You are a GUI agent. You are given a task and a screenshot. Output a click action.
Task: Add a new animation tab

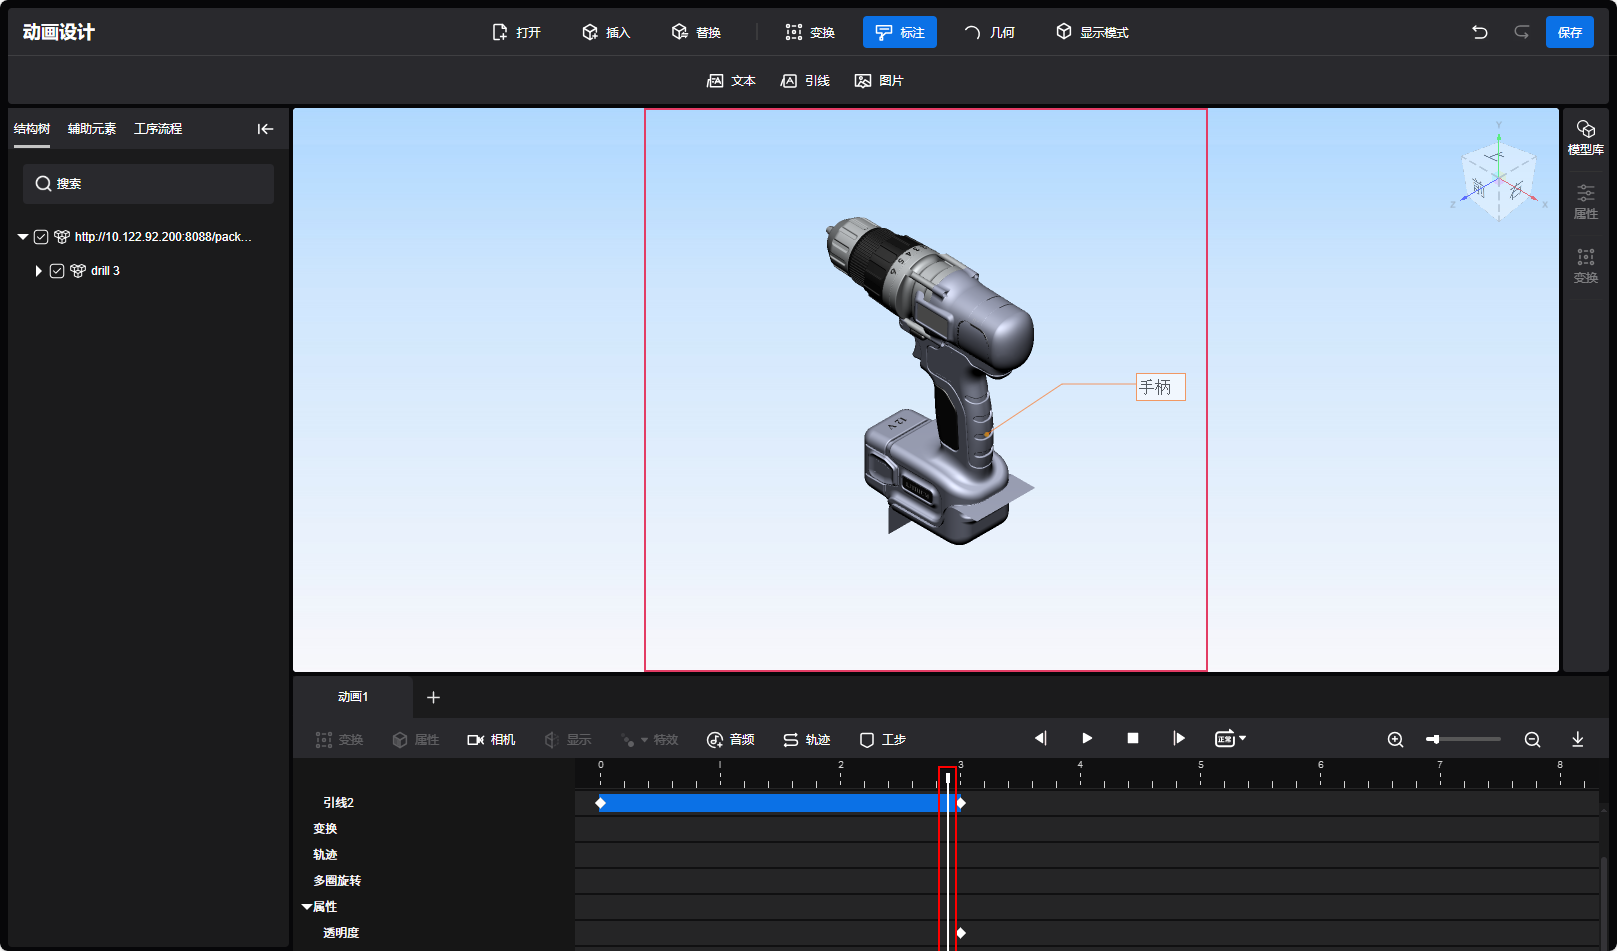click(x=433, y=697)
